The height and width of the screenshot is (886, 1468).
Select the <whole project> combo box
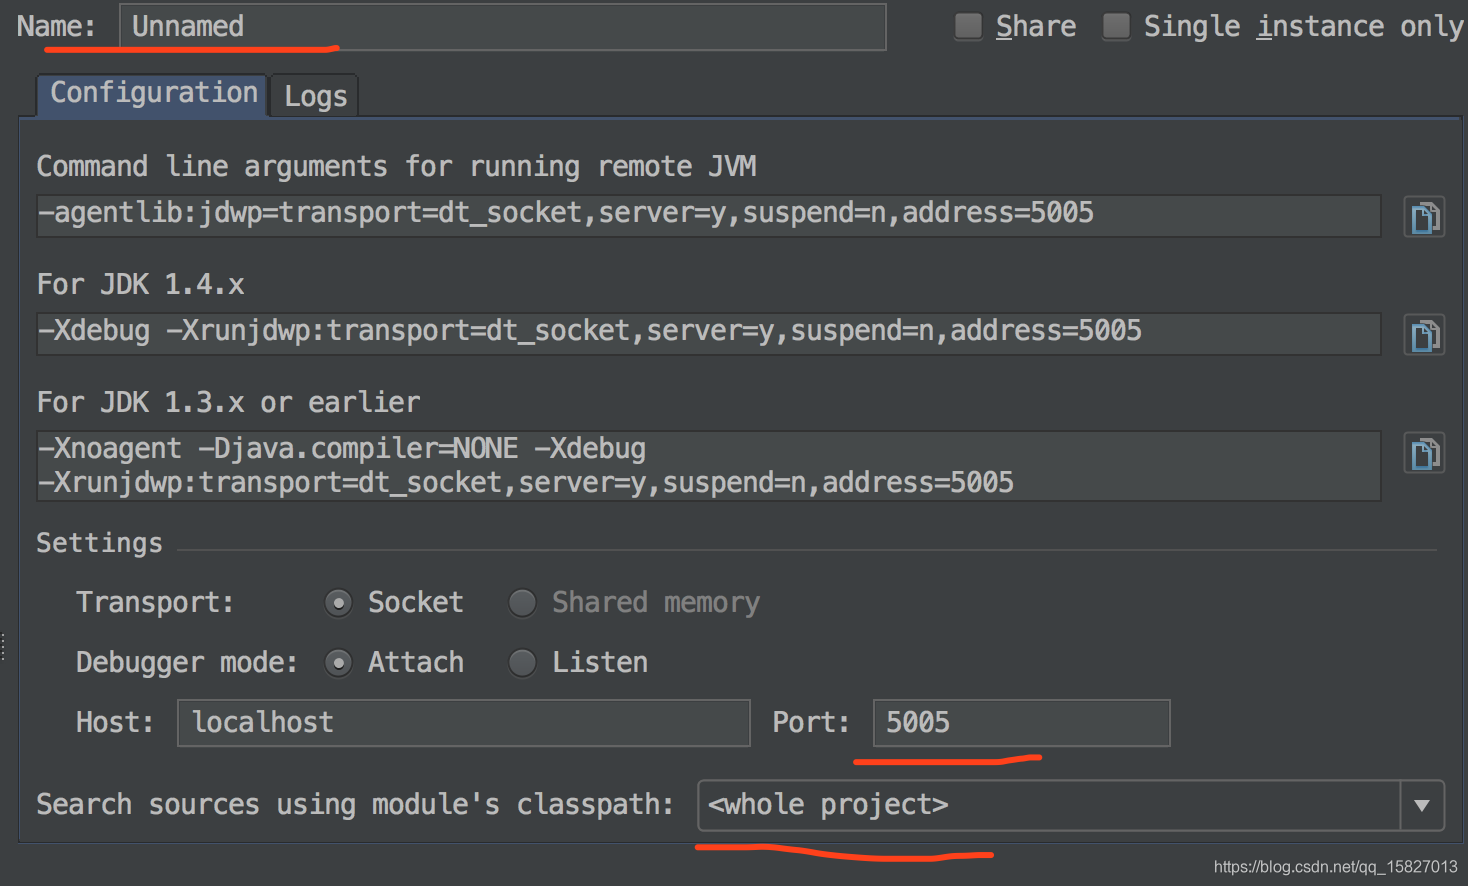tap(1070, 806)
